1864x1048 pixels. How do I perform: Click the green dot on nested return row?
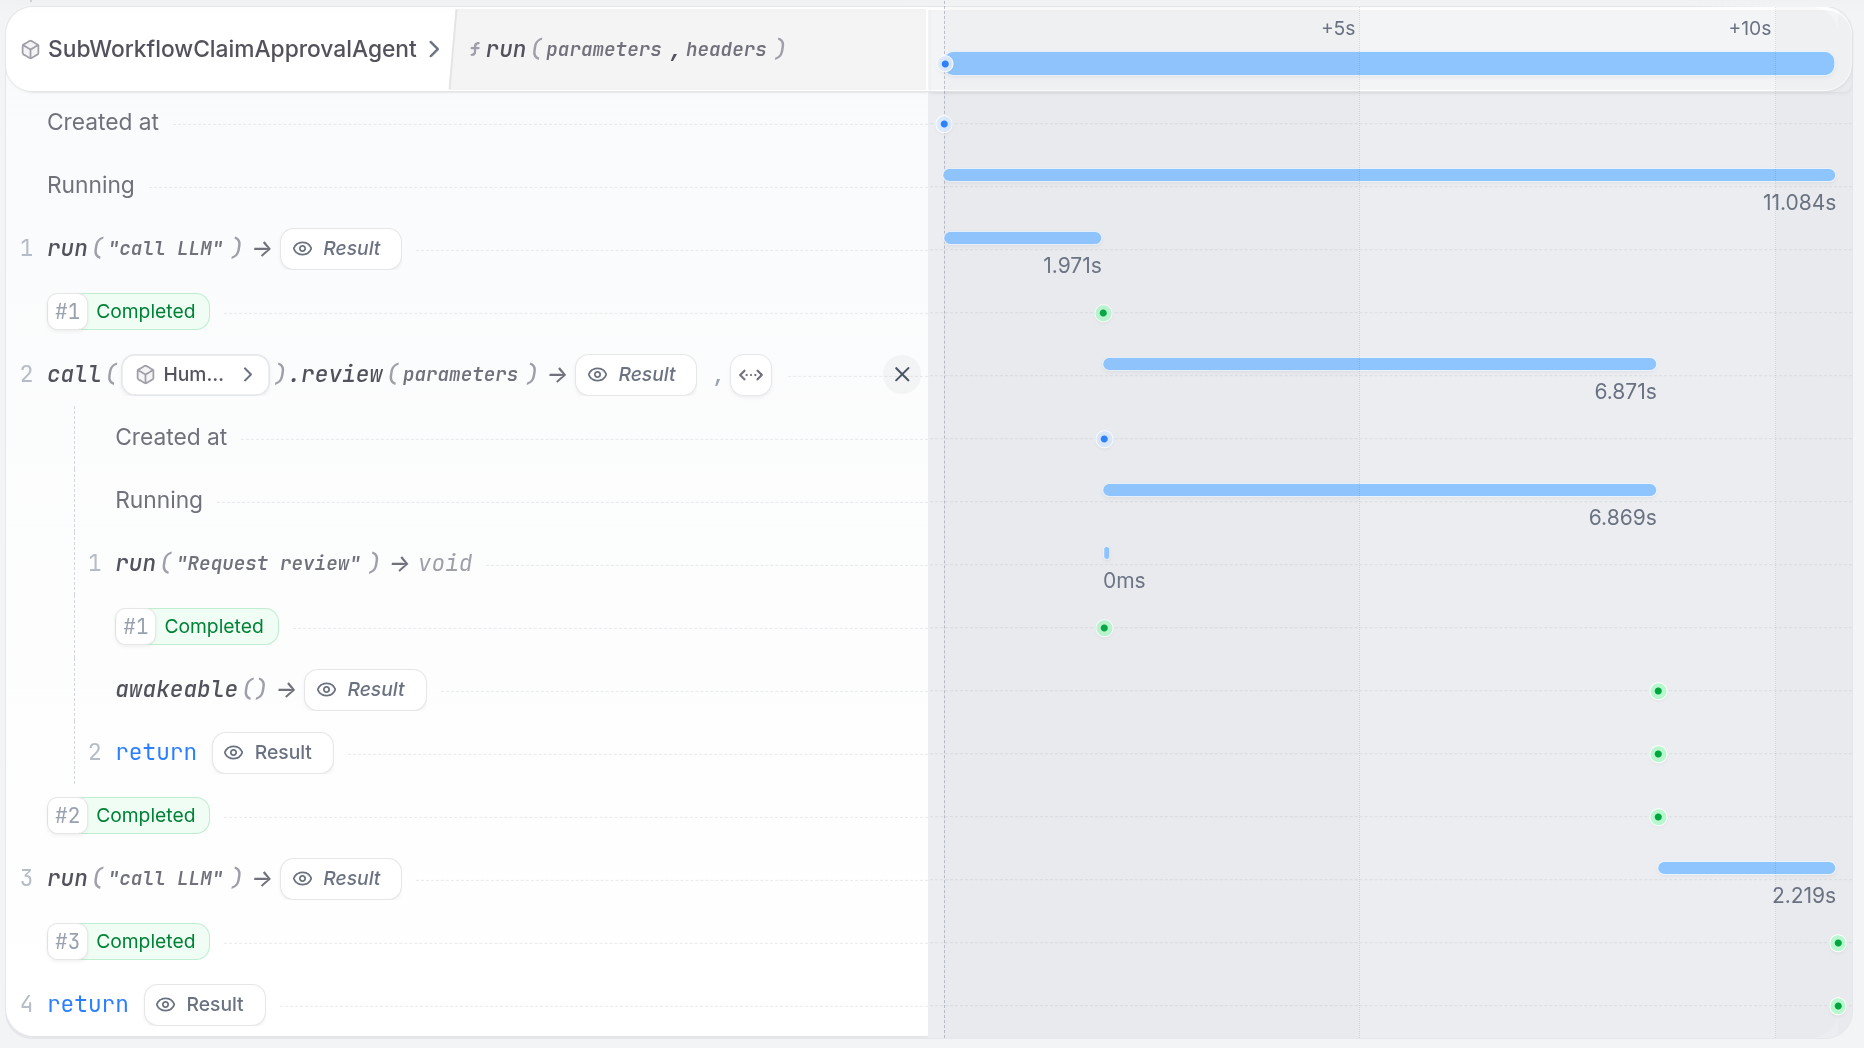click(x=1658, y=754)
